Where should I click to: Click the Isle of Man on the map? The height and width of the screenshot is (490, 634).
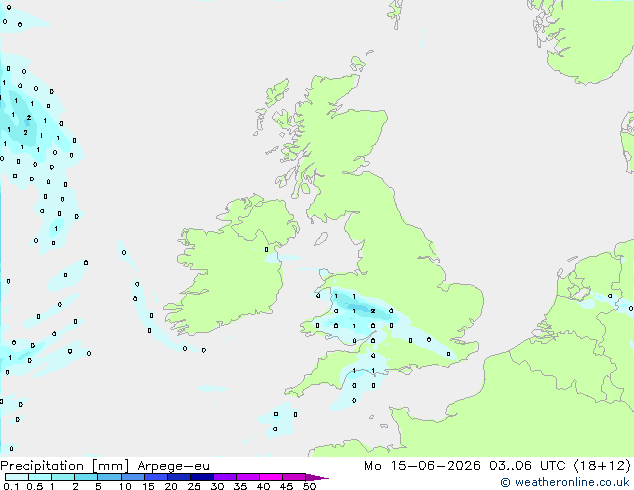tap(321, 239)
